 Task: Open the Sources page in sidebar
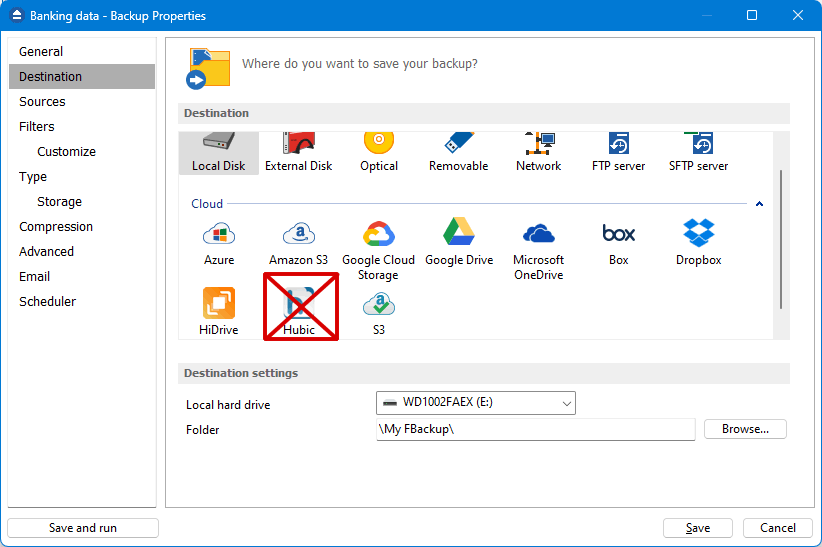pos(42,102)
